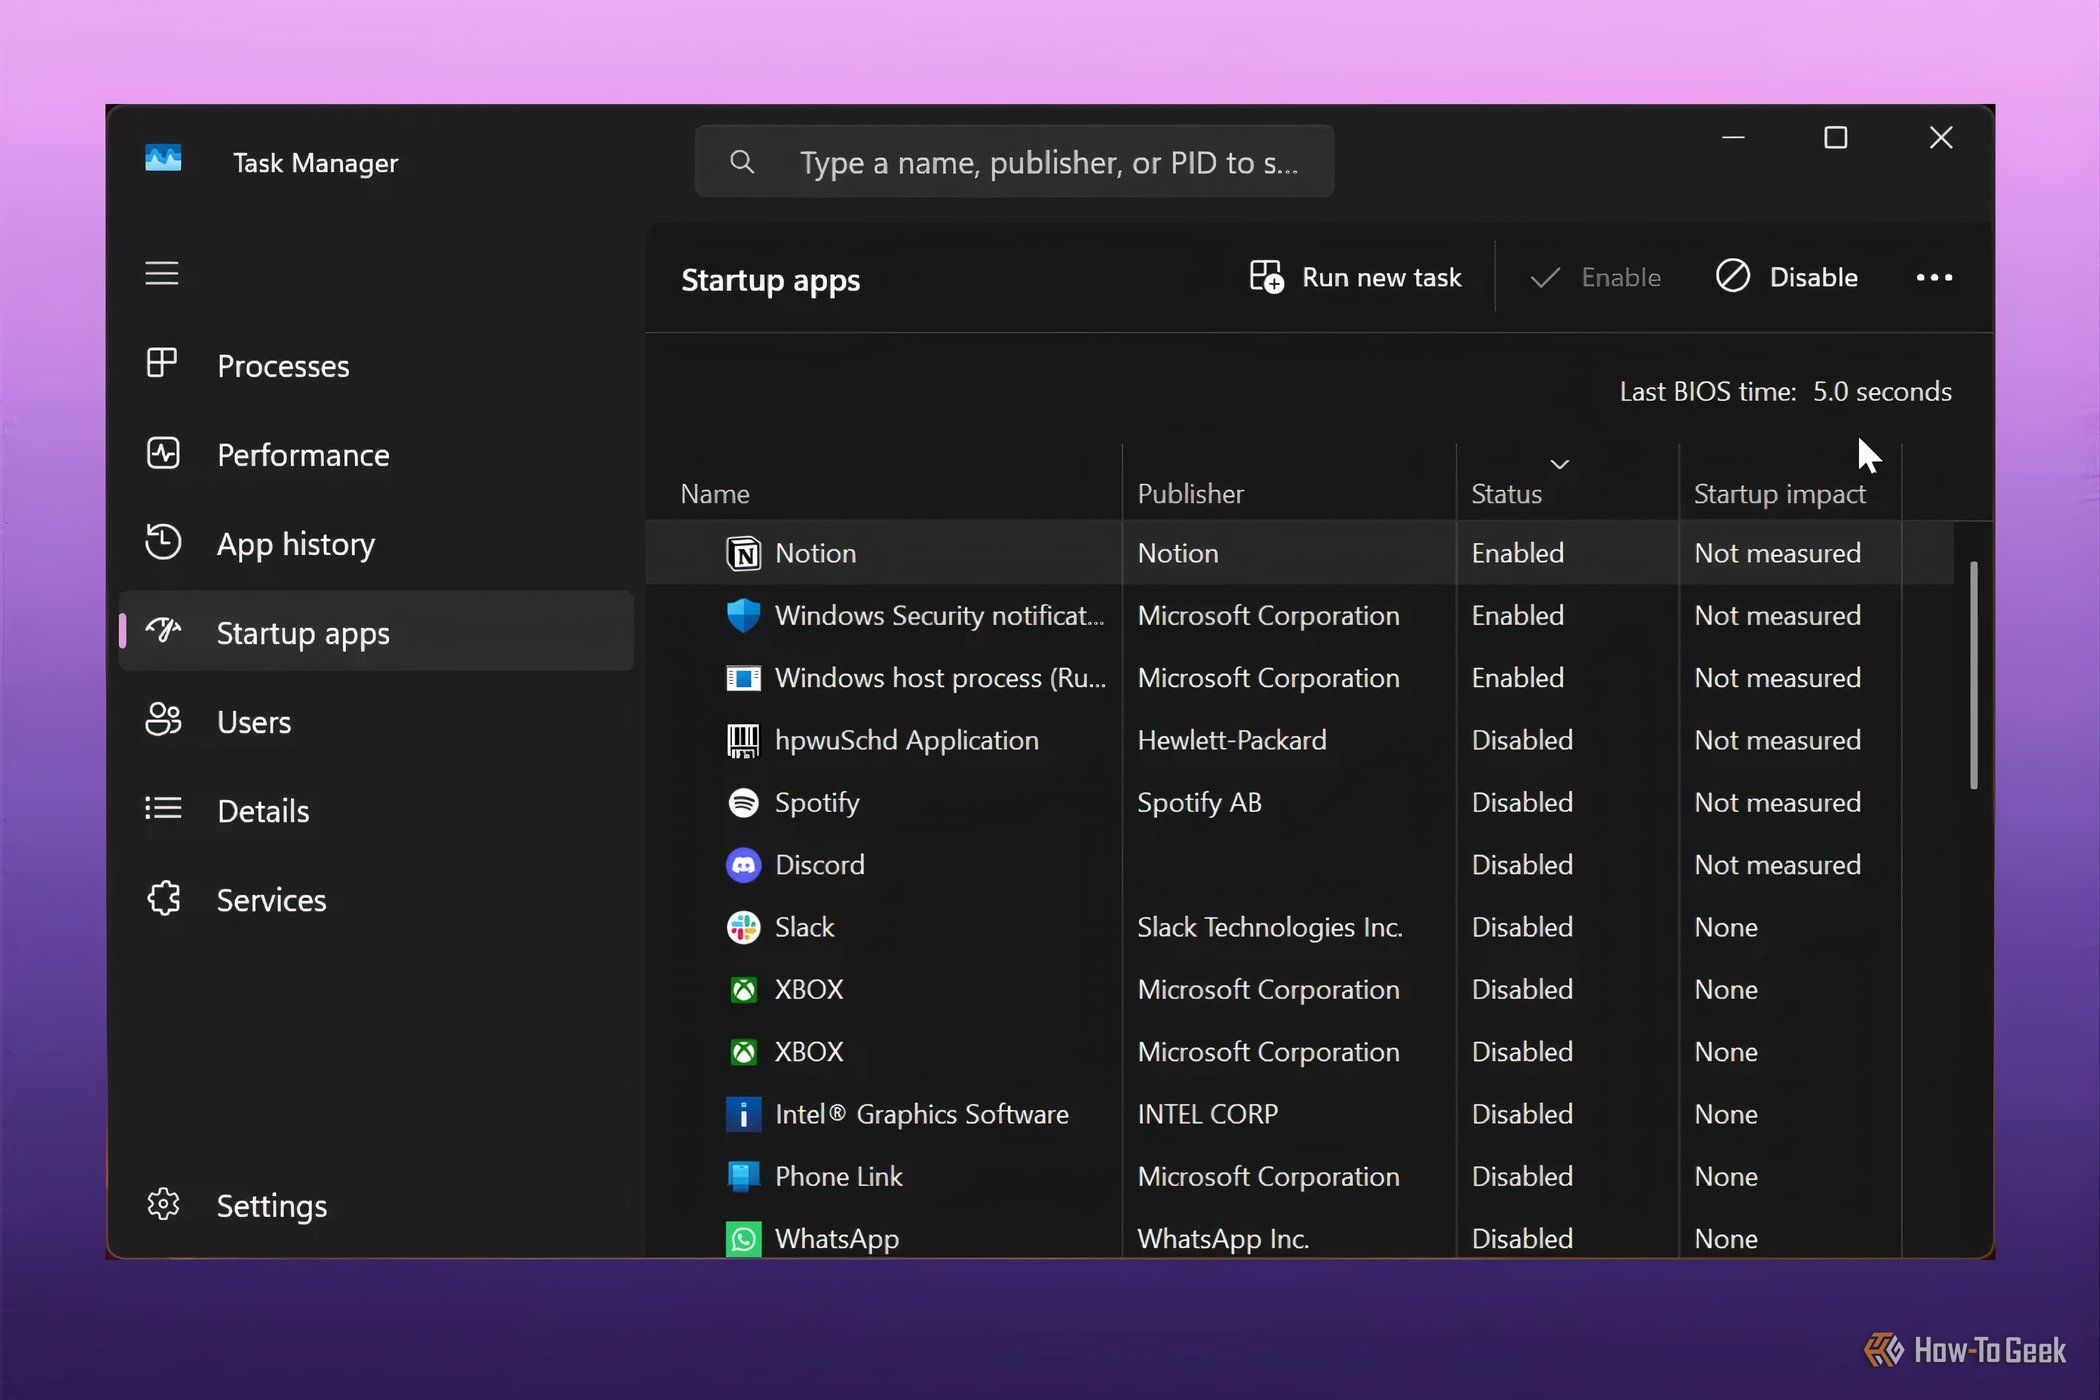Select the Startup apps tab
The image size is (2100, 1400).
tap(376, 632)
